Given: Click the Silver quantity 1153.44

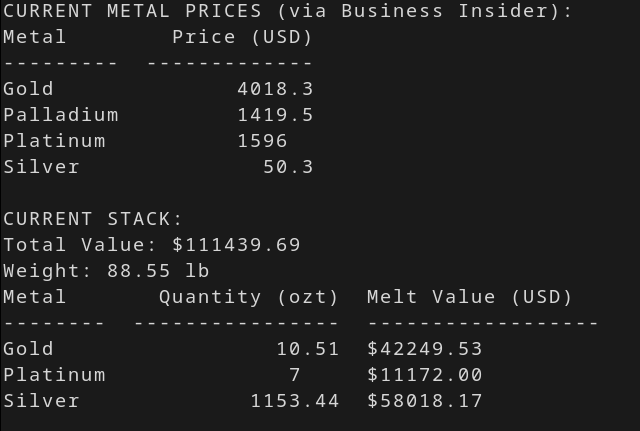Looking at the screenshot, I should pyautogui.click(x=295, y=402).
